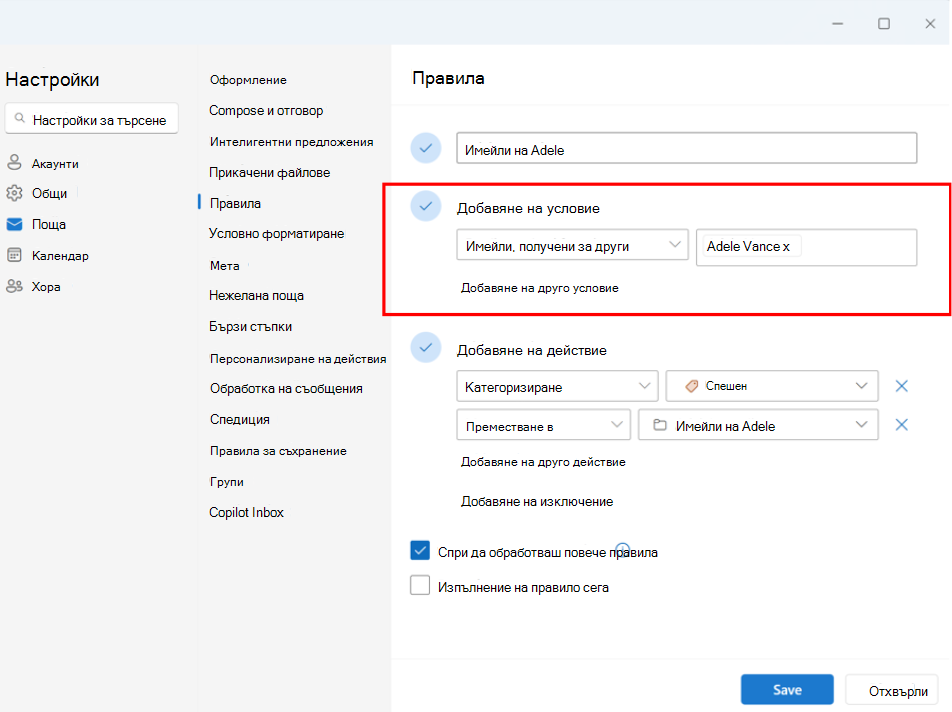Viewport: 952px width, 712px height.
Task: Open the Групи settings page
Action: click(x=226, y=482)
